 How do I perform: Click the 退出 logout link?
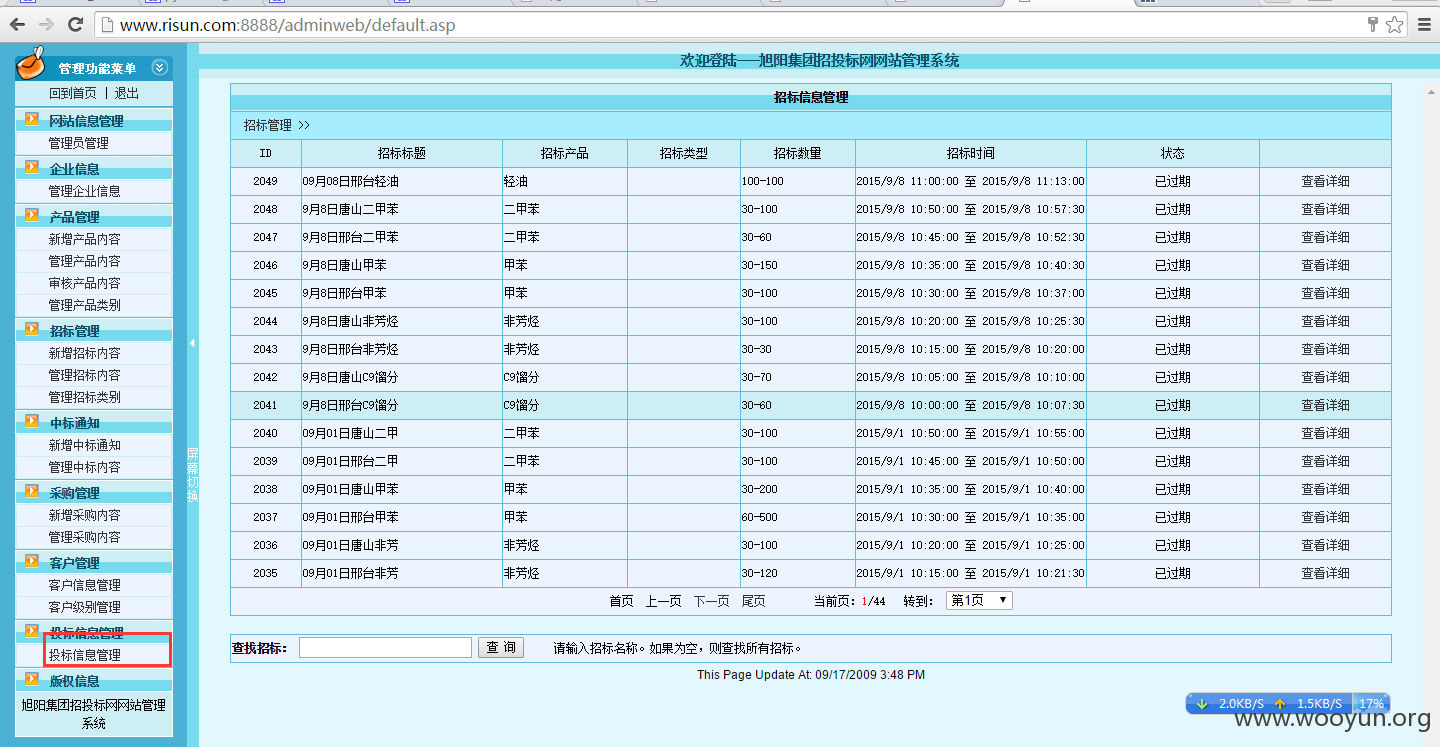[x=127, y=93]
